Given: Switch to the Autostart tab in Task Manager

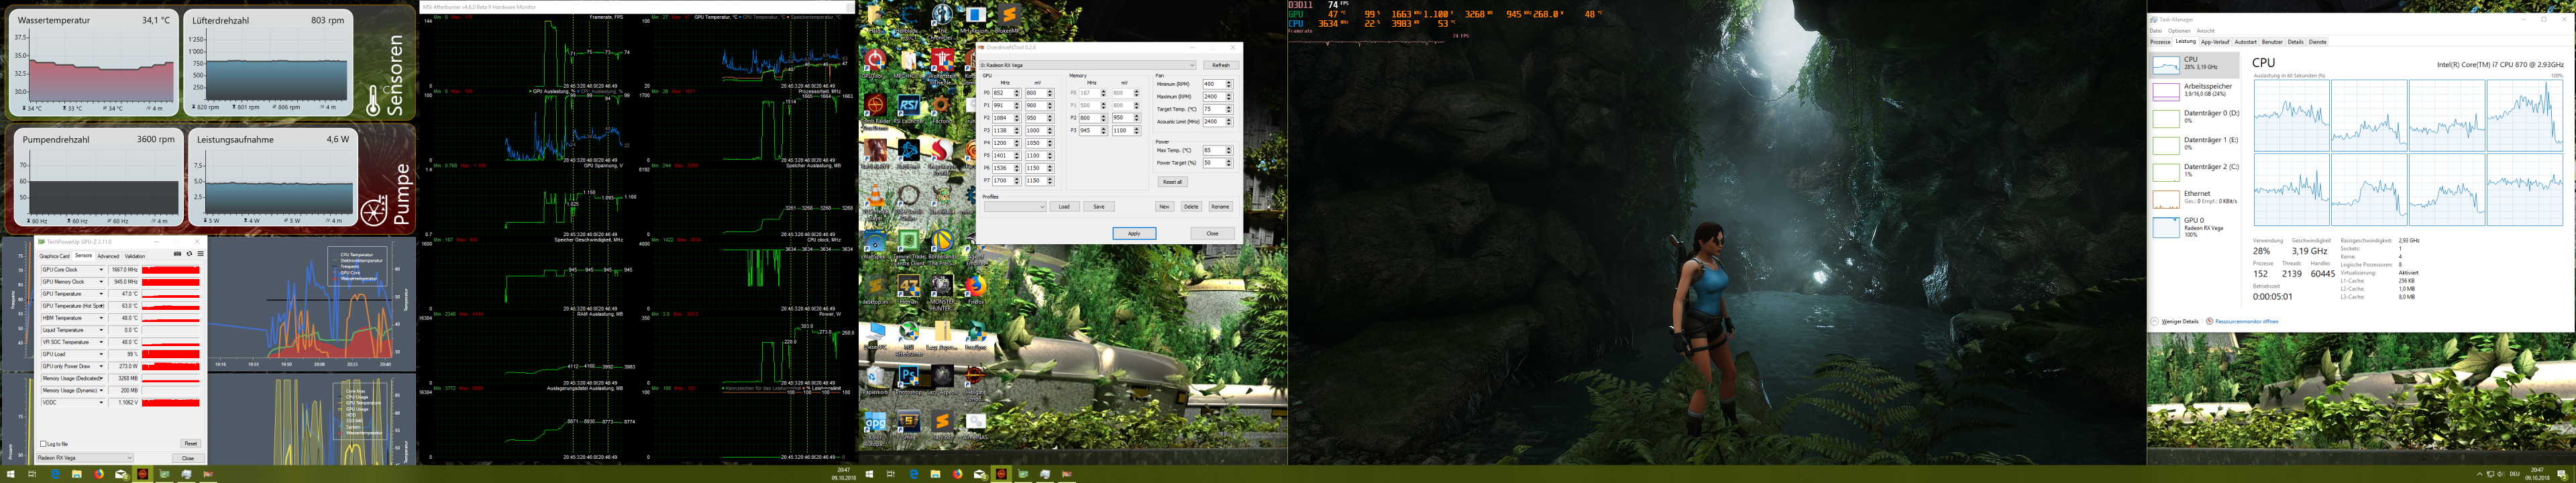Looking at the screenshot, I should tap(2246, 42).
